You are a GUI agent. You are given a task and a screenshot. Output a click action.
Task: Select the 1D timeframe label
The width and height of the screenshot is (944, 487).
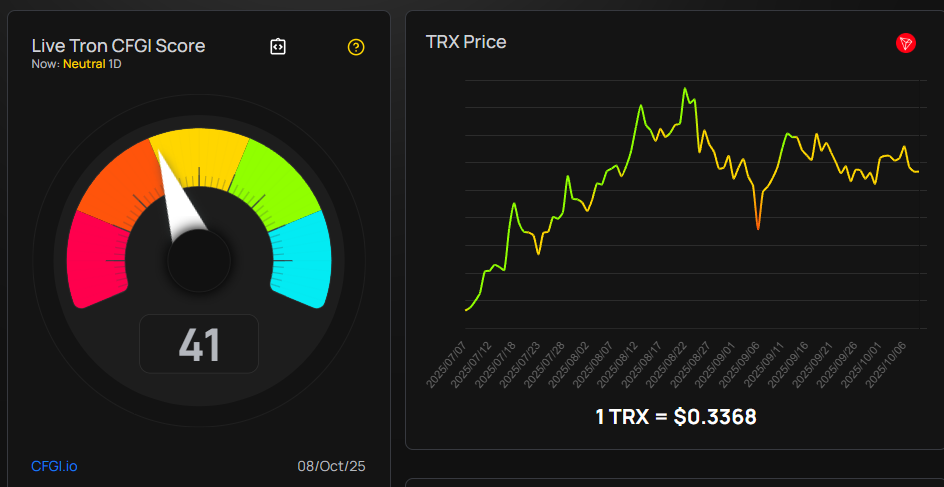pyautogui.click(x=115, y=64)
